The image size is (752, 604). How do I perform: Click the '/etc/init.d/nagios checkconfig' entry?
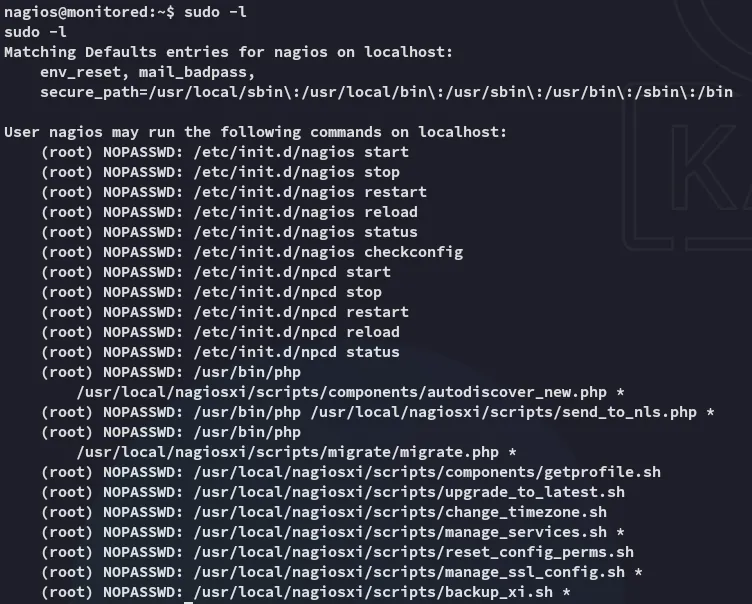[328, 252]
